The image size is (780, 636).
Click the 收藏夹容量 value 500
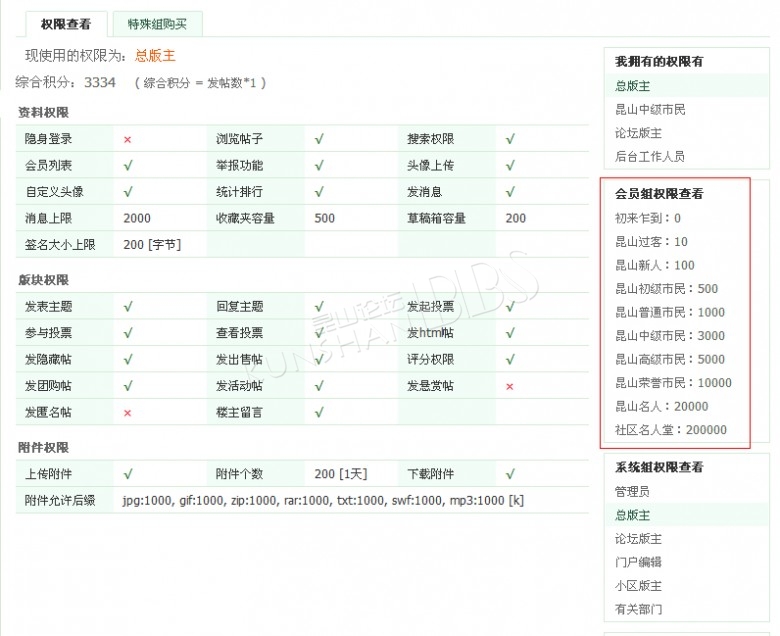click(x=324, y=218)
